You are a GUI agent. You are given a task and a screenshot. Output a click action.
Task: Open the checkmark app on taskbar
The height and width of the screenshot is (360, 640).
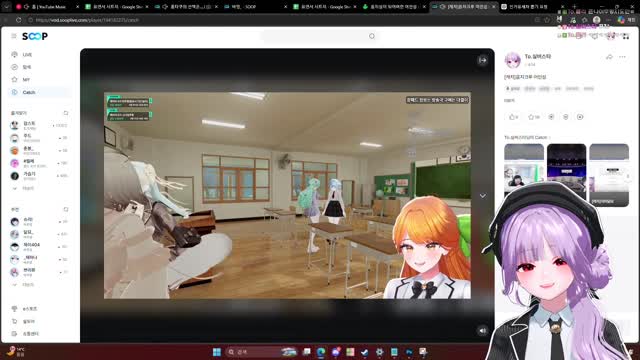pos(365,352)
